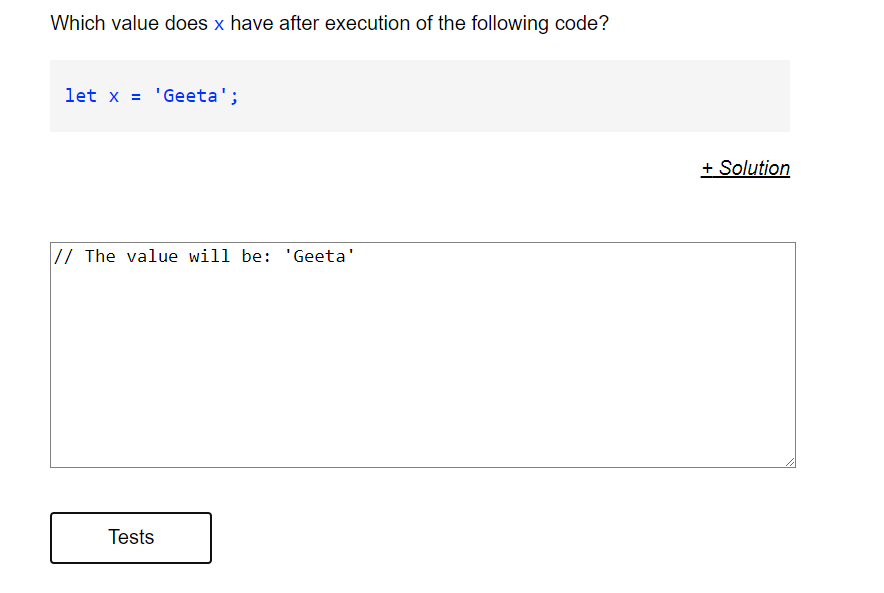Viewport: 884px width, 593px height.
Task: Click the Tests button
Action: click(130, 537)
